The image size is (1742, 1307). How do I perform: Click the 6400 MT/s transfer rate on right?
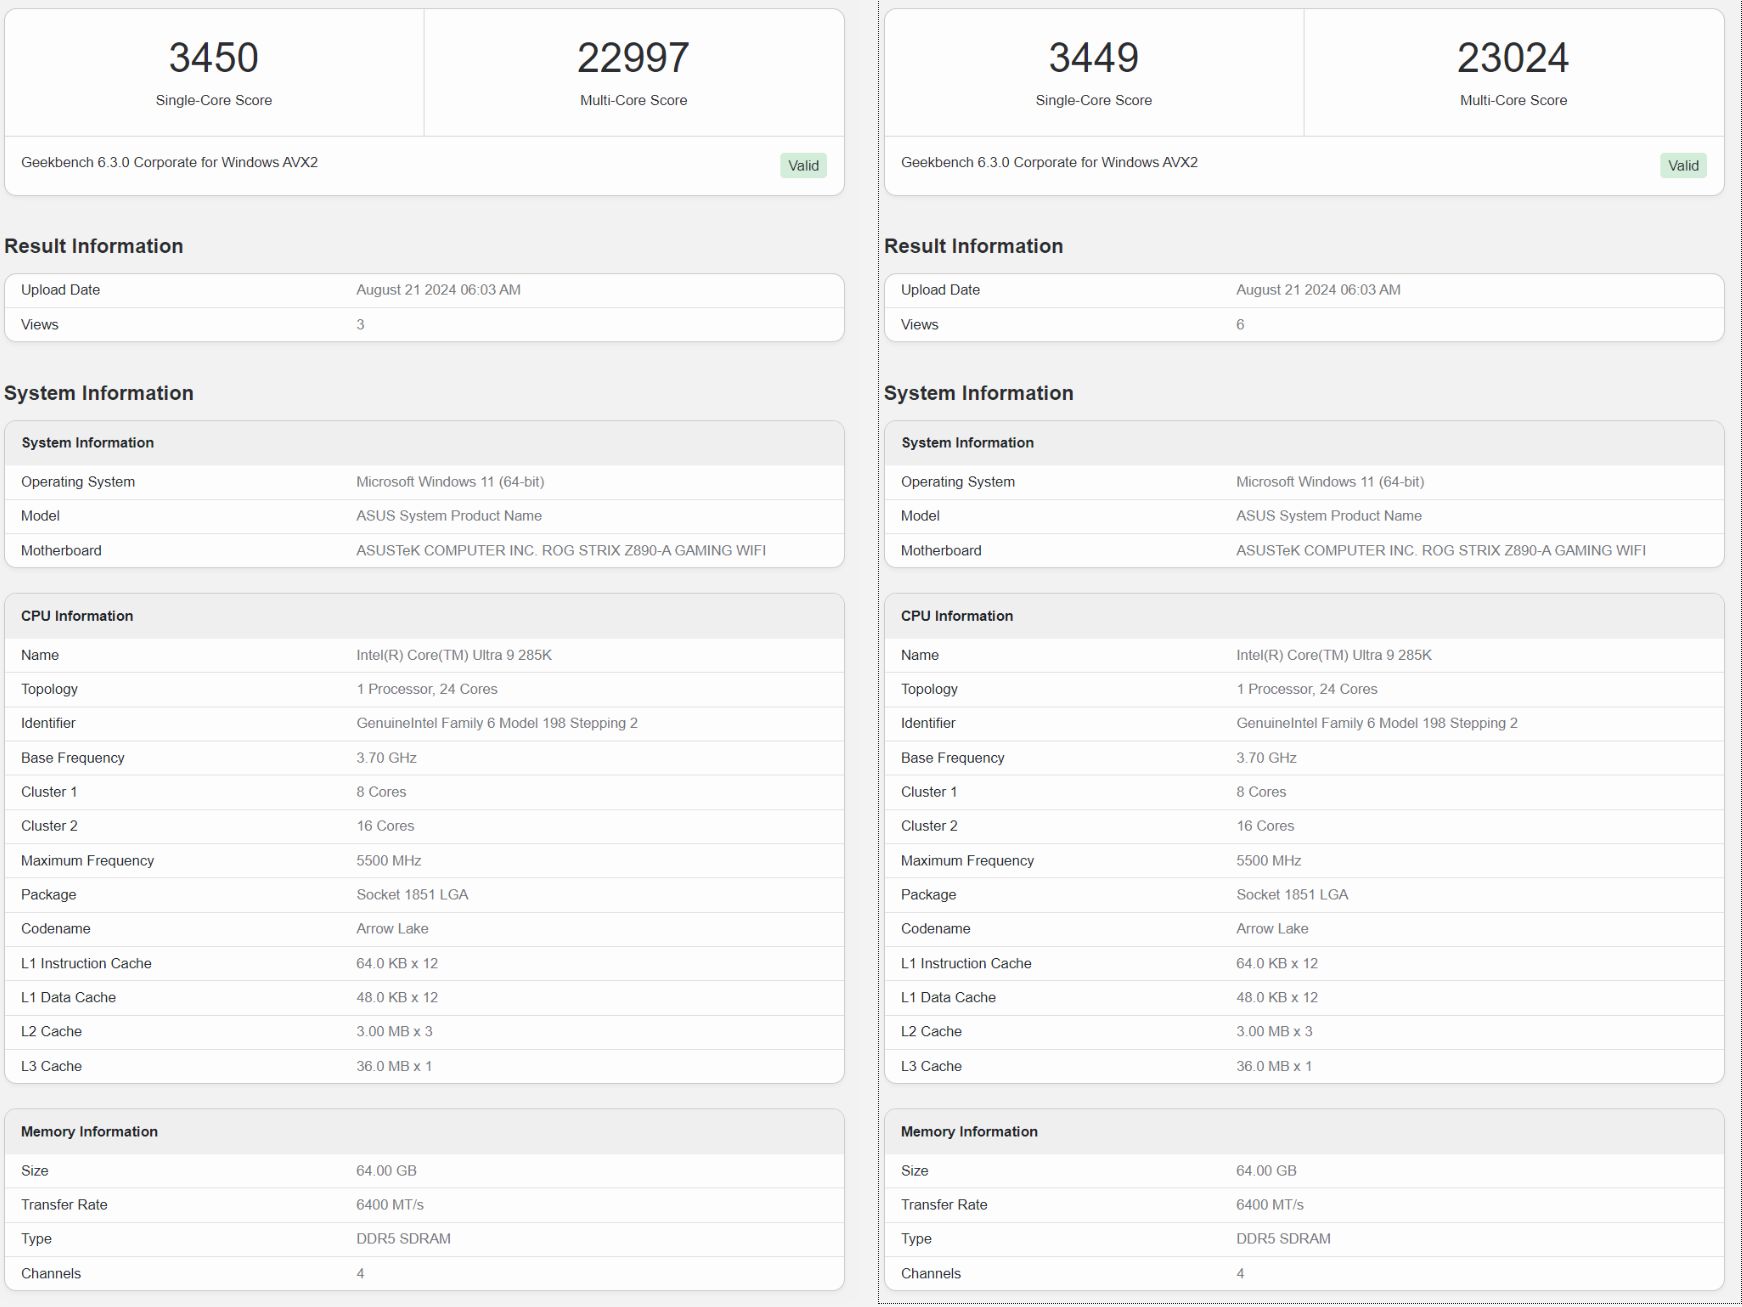pyautogui.click(x=1270, y=1205)
